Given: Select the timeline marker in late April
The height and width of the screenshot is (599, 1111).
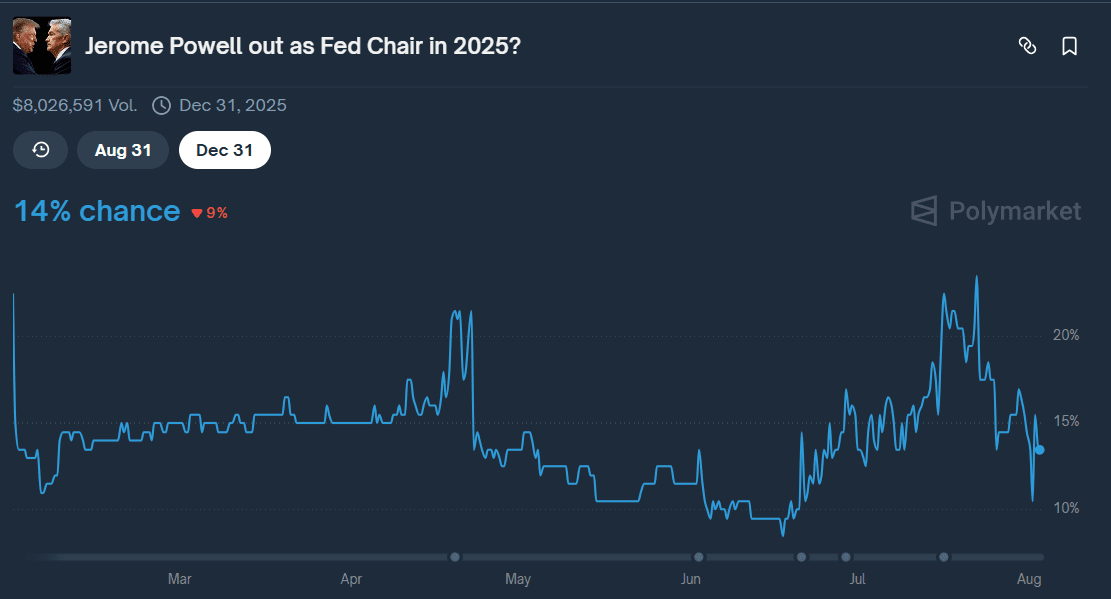Looking at the screenshot, I should pos(455,557).
